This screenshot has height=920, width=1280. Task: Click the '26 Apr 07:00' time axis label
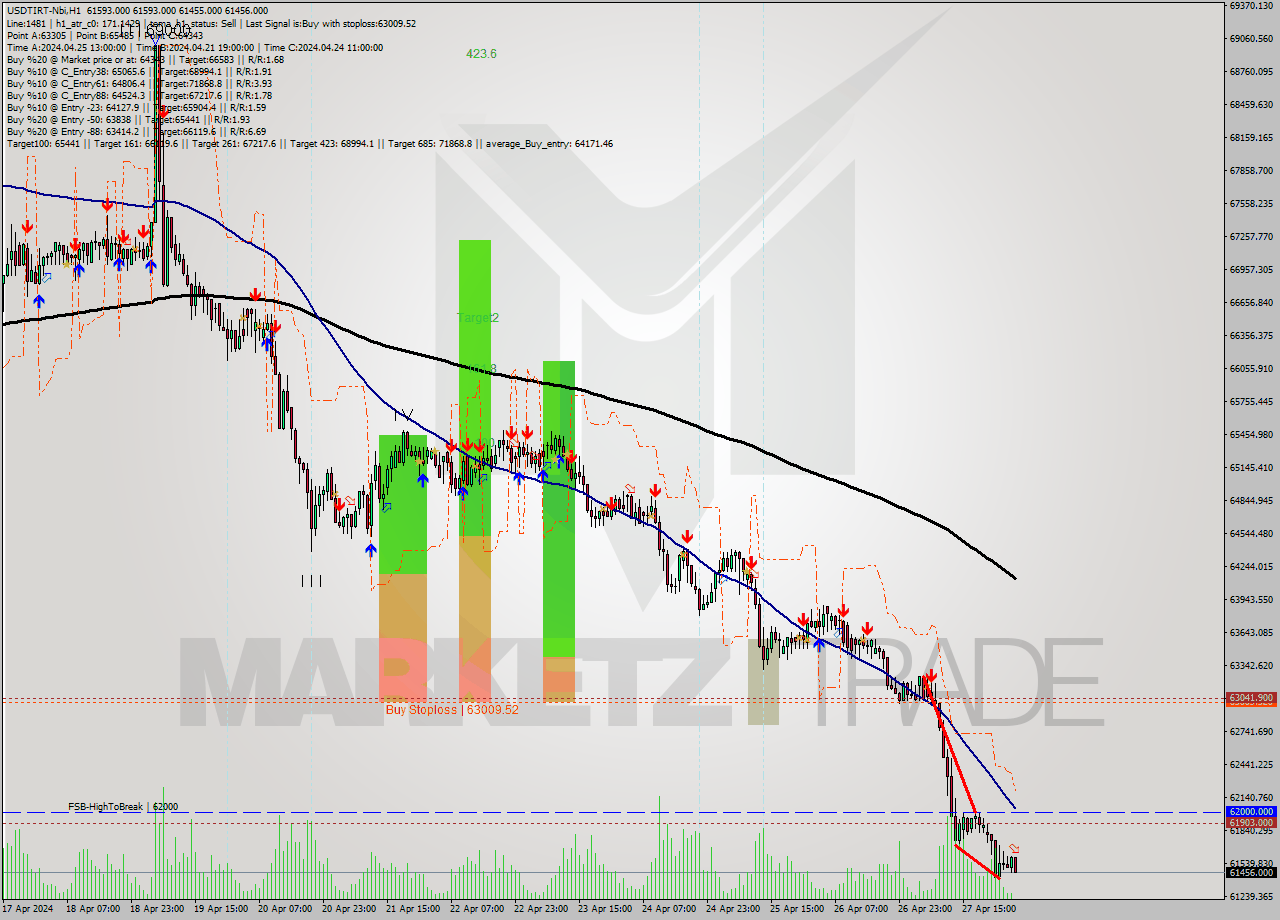click(x=859, y=909)
